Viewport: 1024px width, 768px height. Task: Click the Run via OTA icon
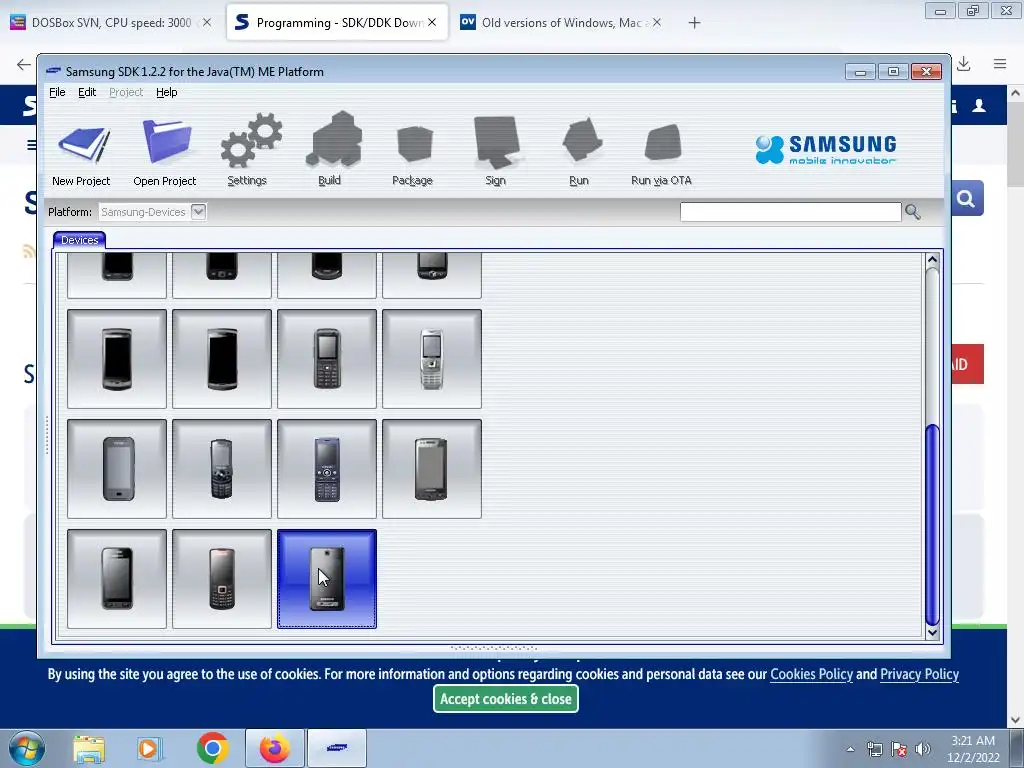663,142
